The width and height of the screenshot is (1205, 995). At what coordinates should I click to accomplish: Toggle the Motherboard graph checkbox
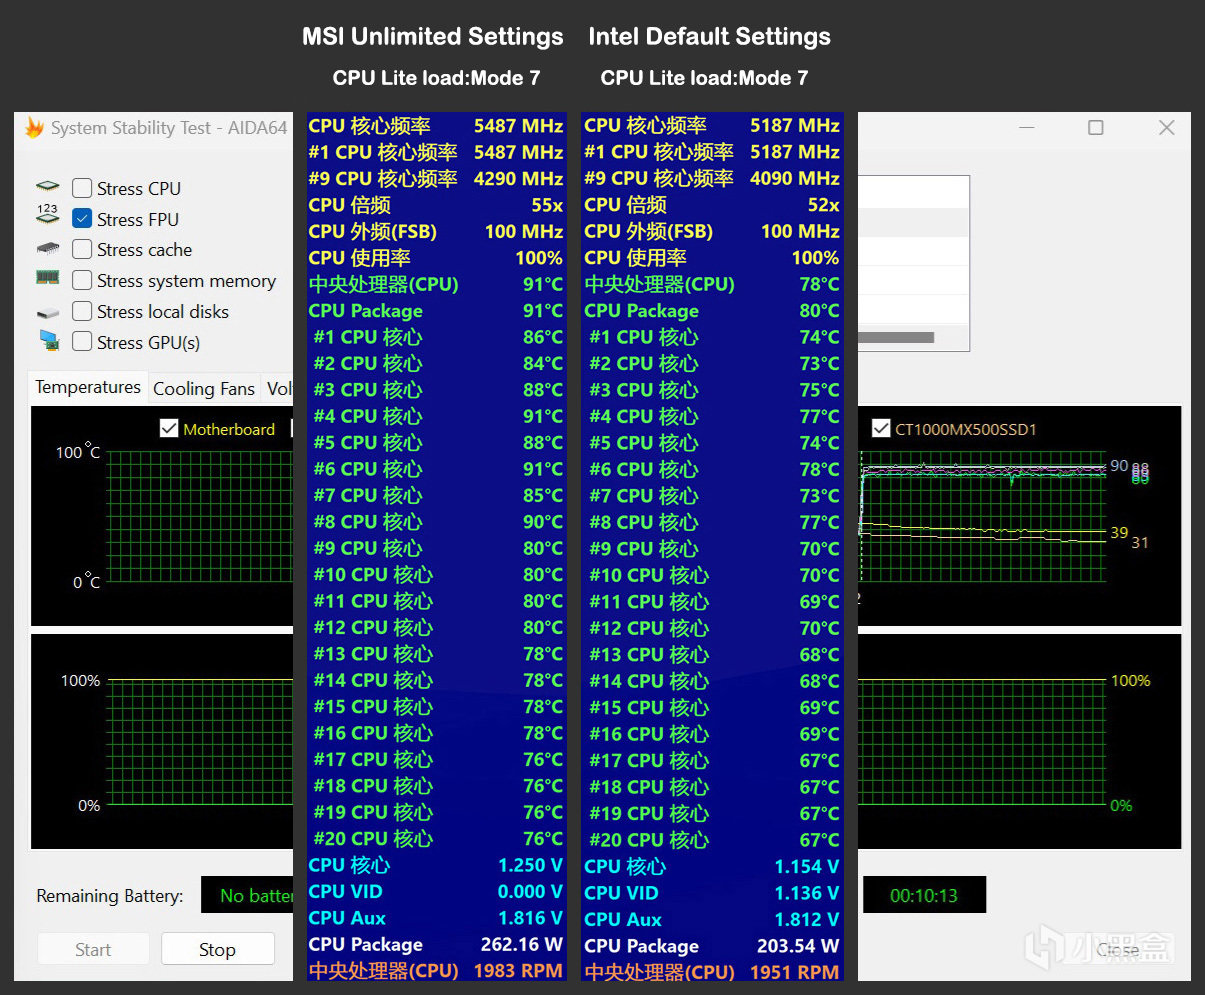pos(169,429)
